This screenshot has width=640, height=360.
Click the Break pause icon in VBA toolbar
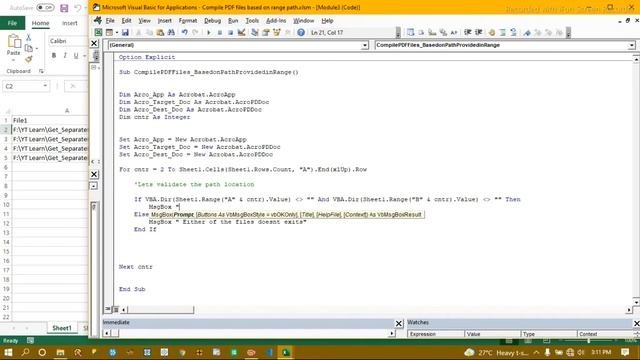tap(220, 32)
